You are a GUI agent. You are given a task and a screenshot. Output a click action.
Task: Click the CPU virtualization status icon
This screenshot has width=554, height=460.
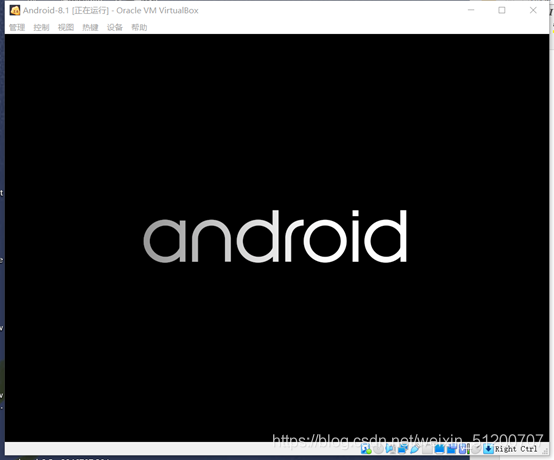465,449
